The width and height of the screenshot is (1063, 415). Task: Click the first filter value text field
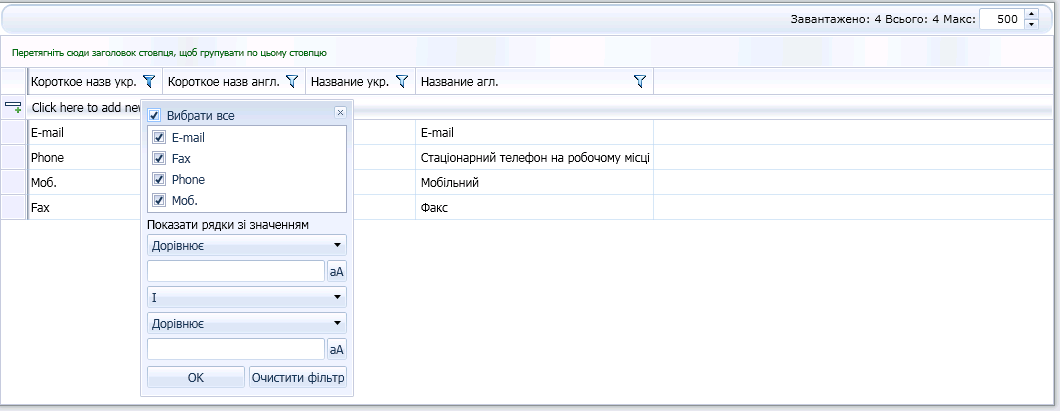click(x=236, y=271)
